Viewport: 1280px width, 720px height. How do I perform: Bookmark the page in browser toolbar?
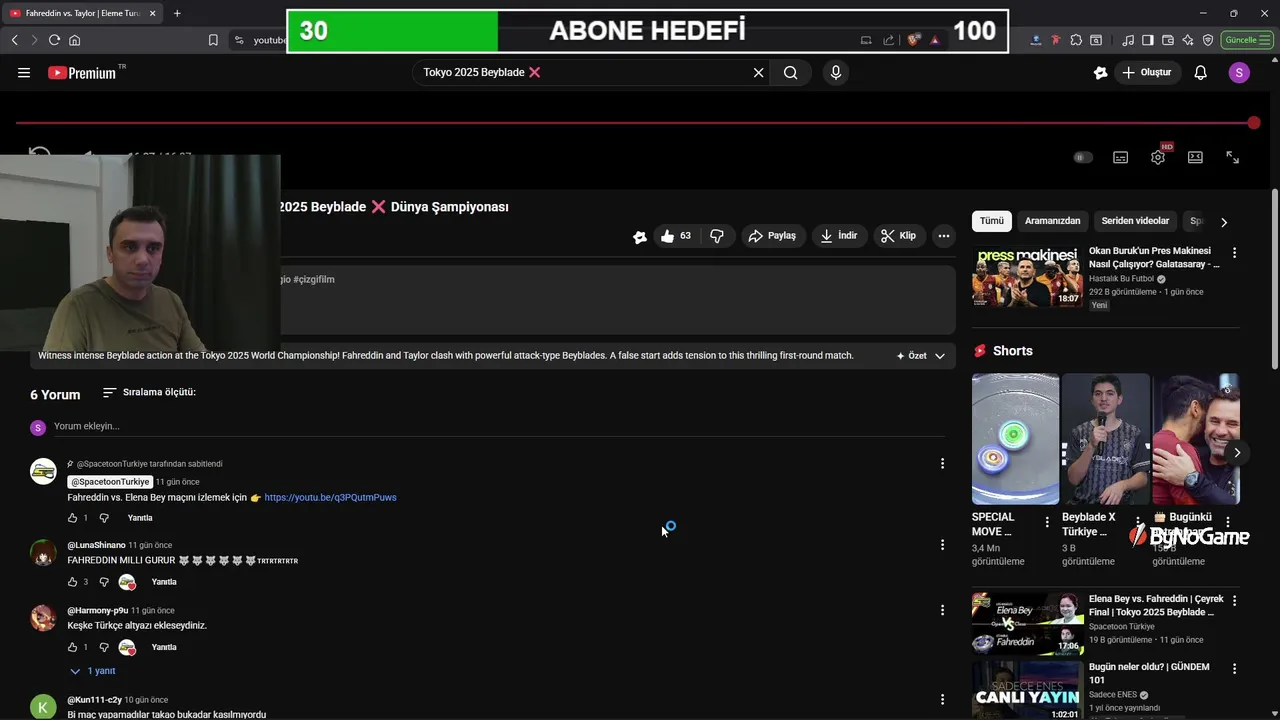[x=213, y=40]
